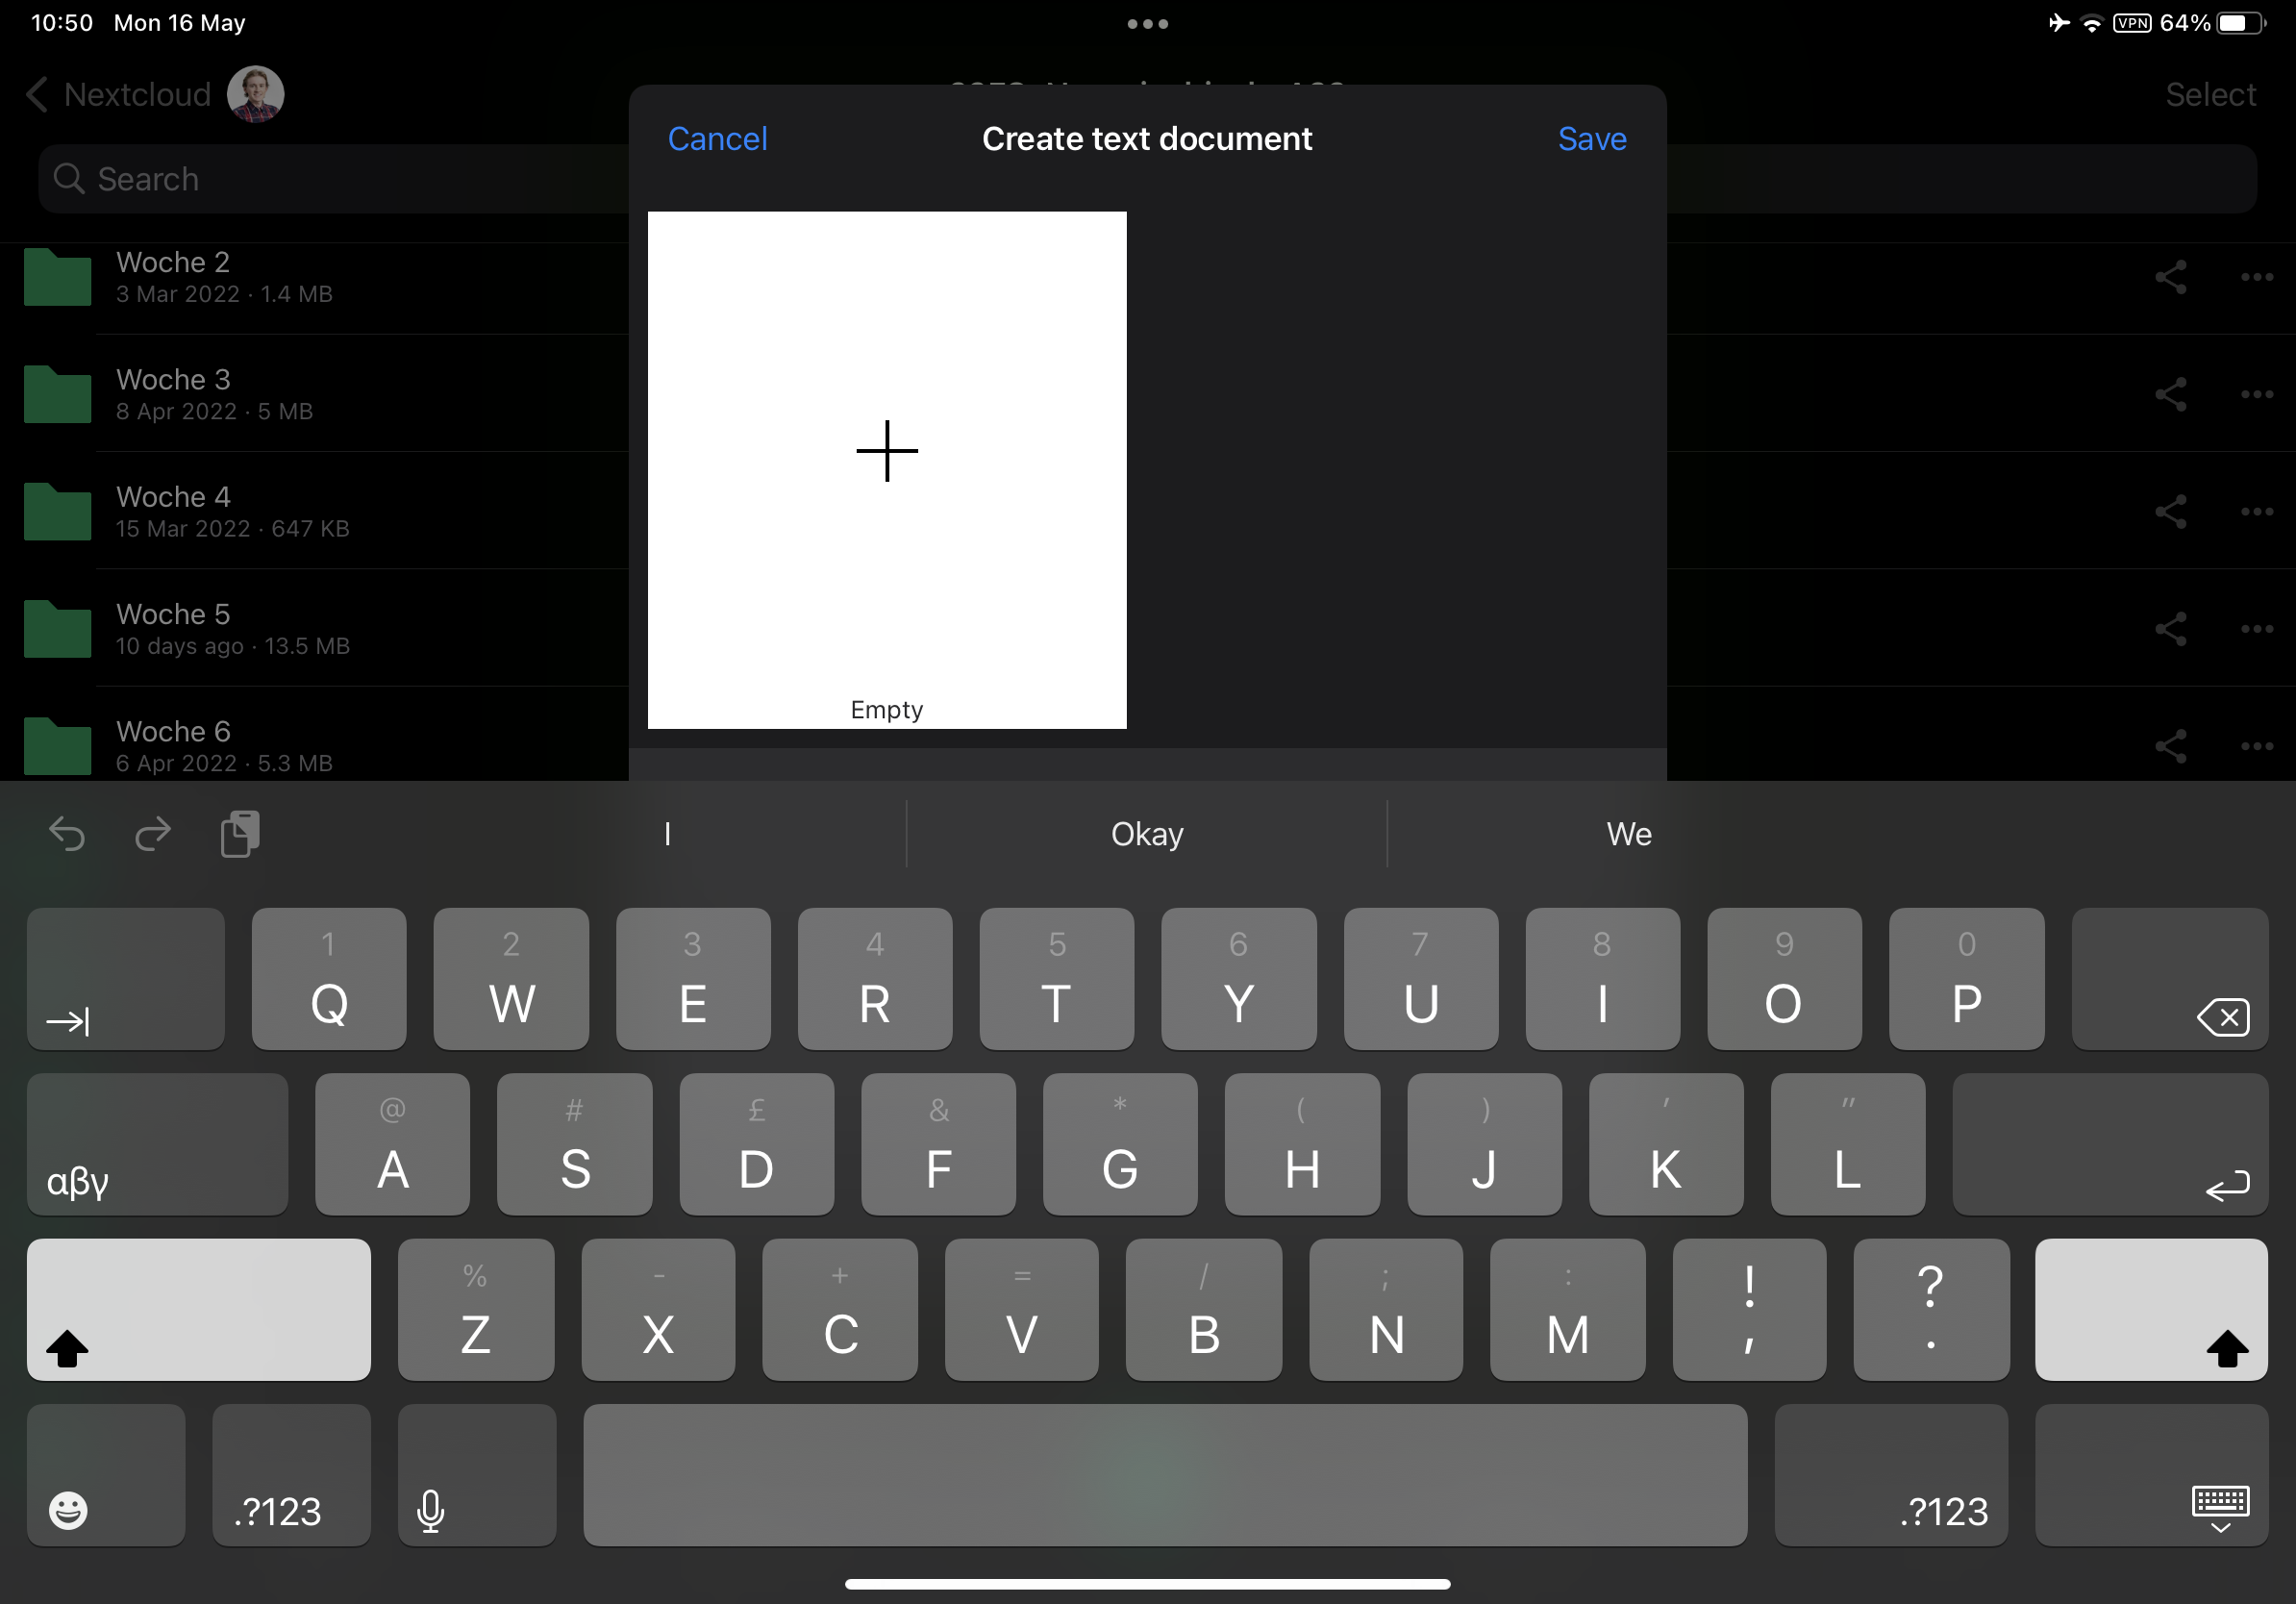Go back using the Nextcloud chevron
Viewport: 2296px width, 1604px height.
pos(37,93)
